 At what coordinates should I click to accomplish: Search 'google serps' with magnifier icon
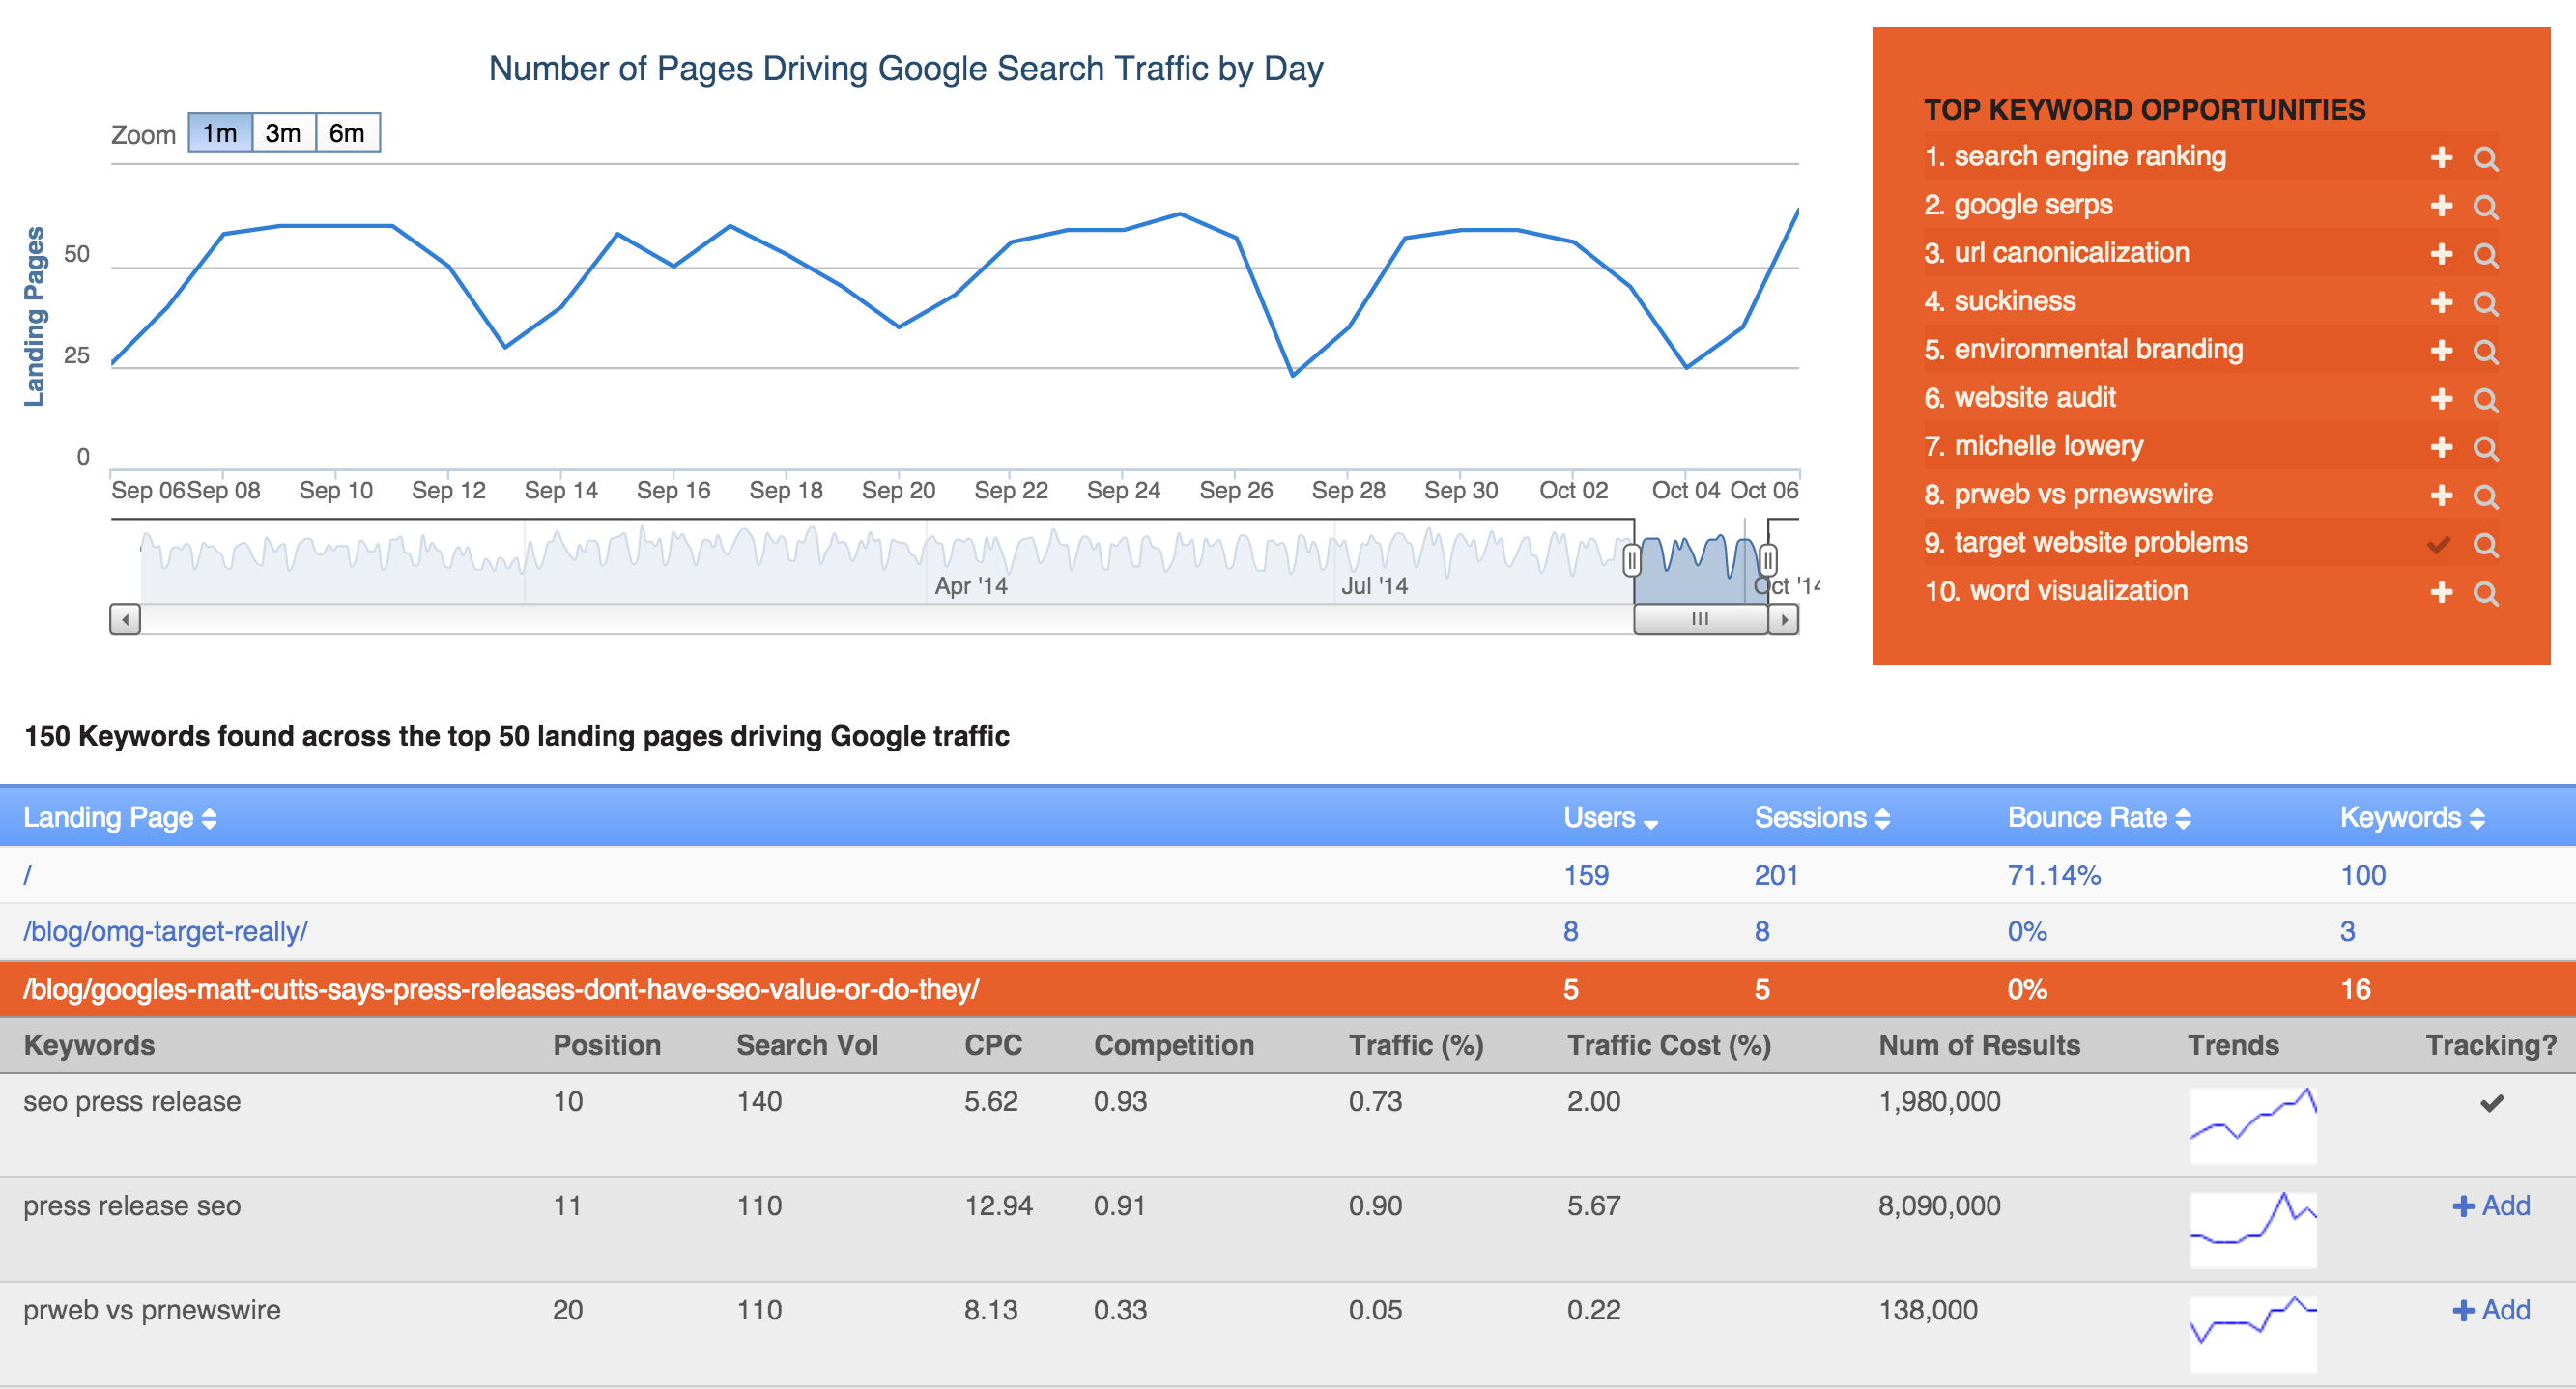point(2485,206)
